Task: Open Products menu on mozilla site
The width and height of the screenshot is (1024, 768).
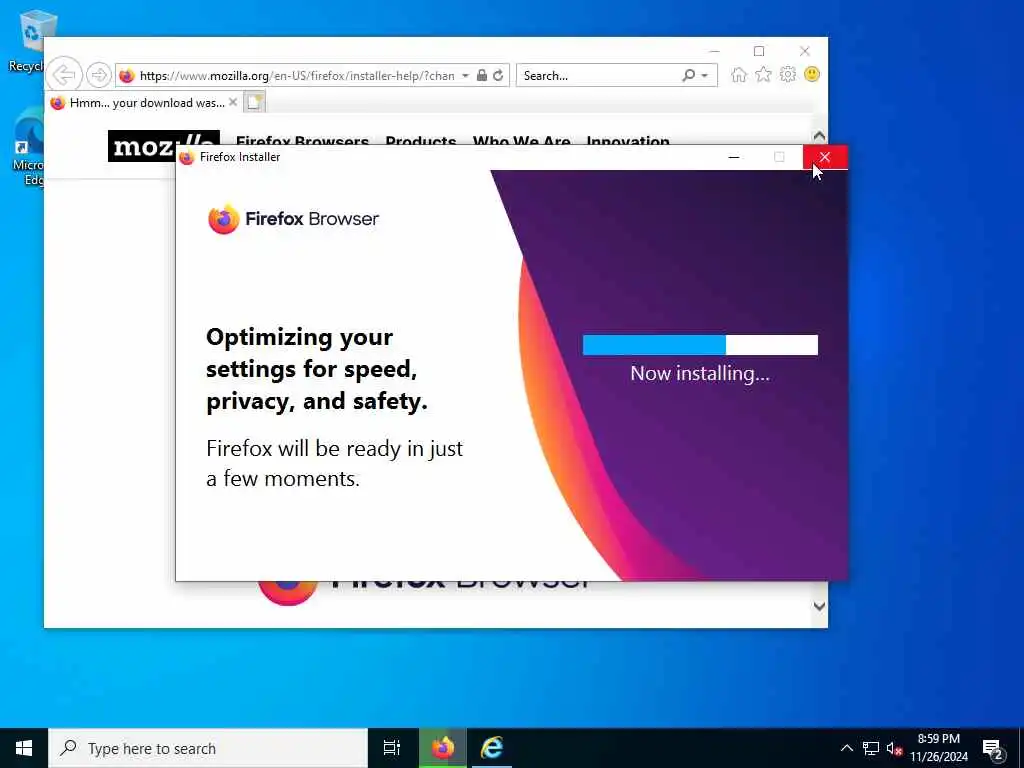Action: pyautogui.click(x=421, y=141)
